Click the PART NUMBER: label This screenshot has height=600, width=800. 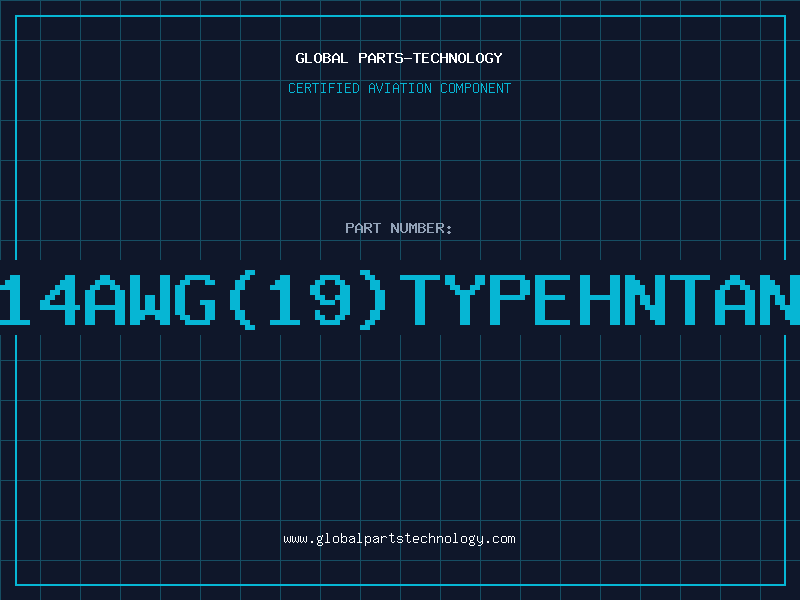tap(398, 228)
